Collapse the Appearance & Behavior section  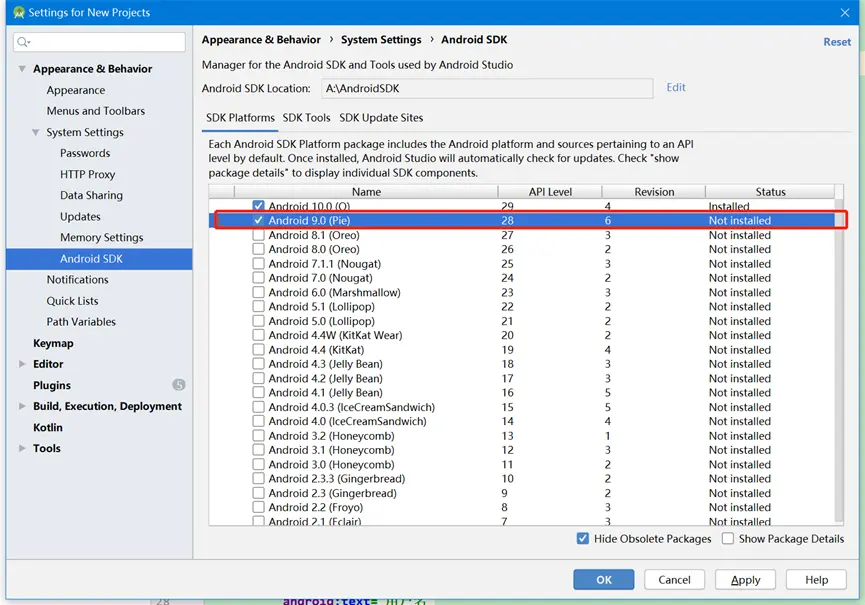point(21,68)
